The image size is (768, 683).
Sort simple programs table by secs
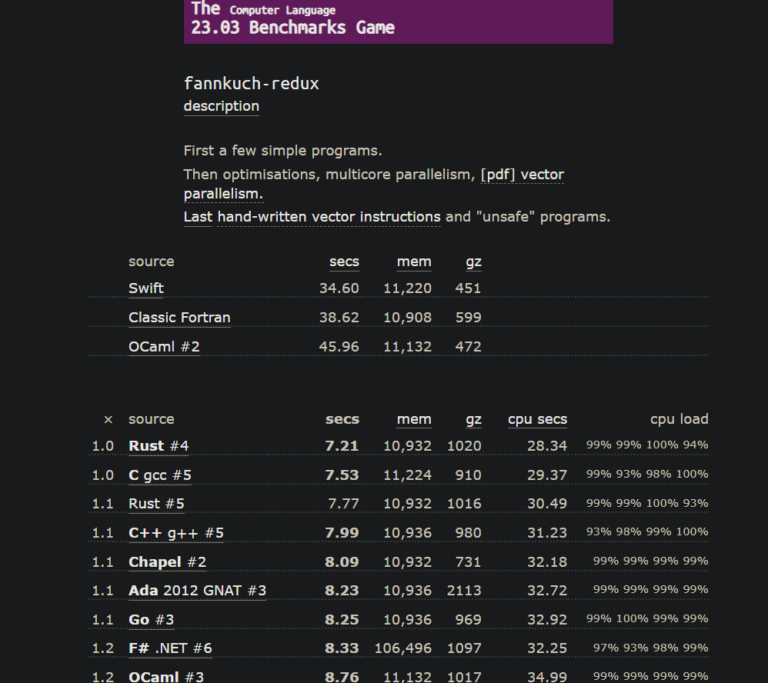(344, 262)
